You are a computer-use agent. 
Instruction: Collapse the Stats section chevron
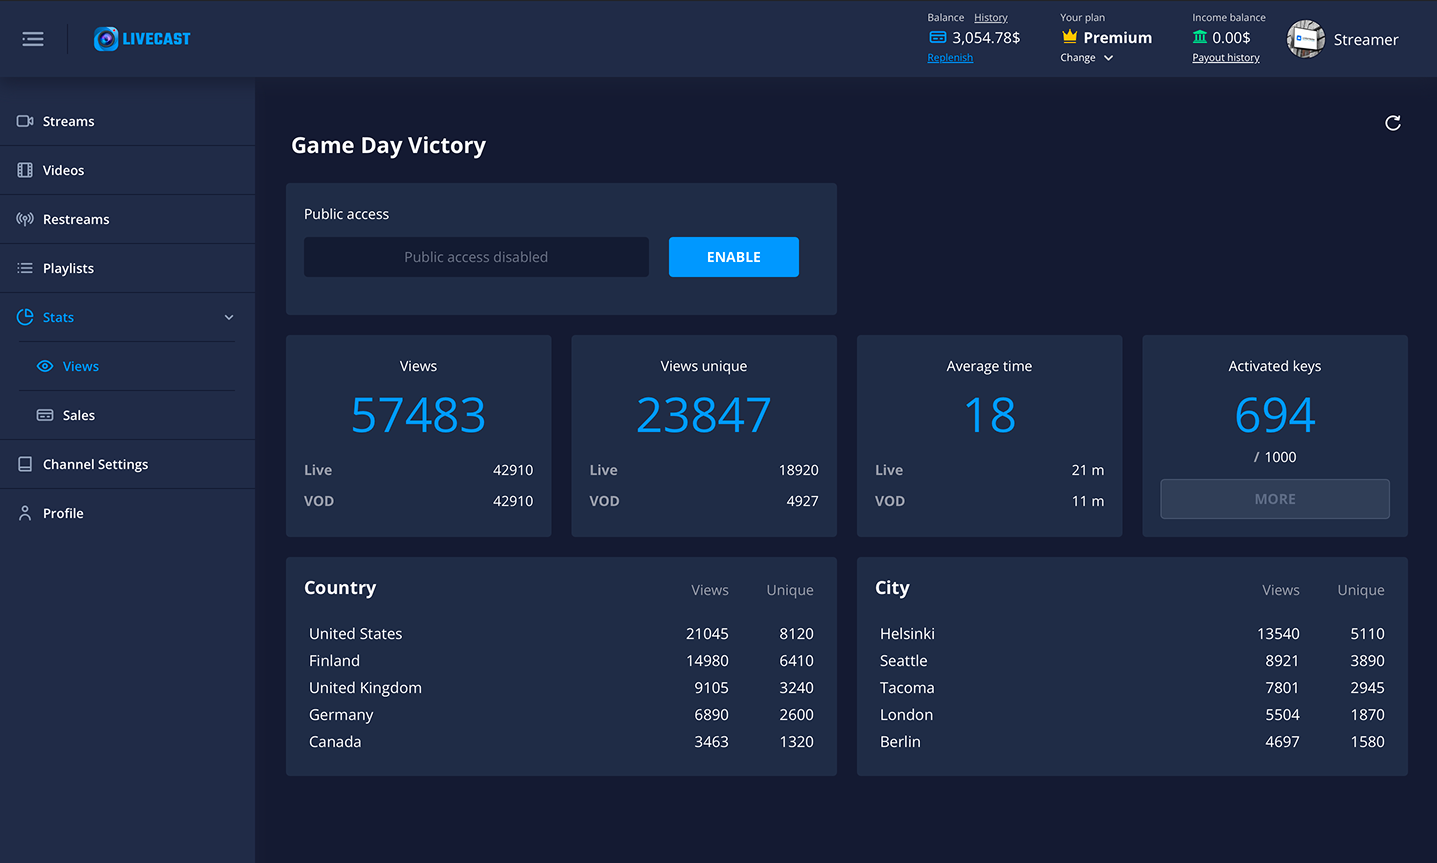[229, 317]
